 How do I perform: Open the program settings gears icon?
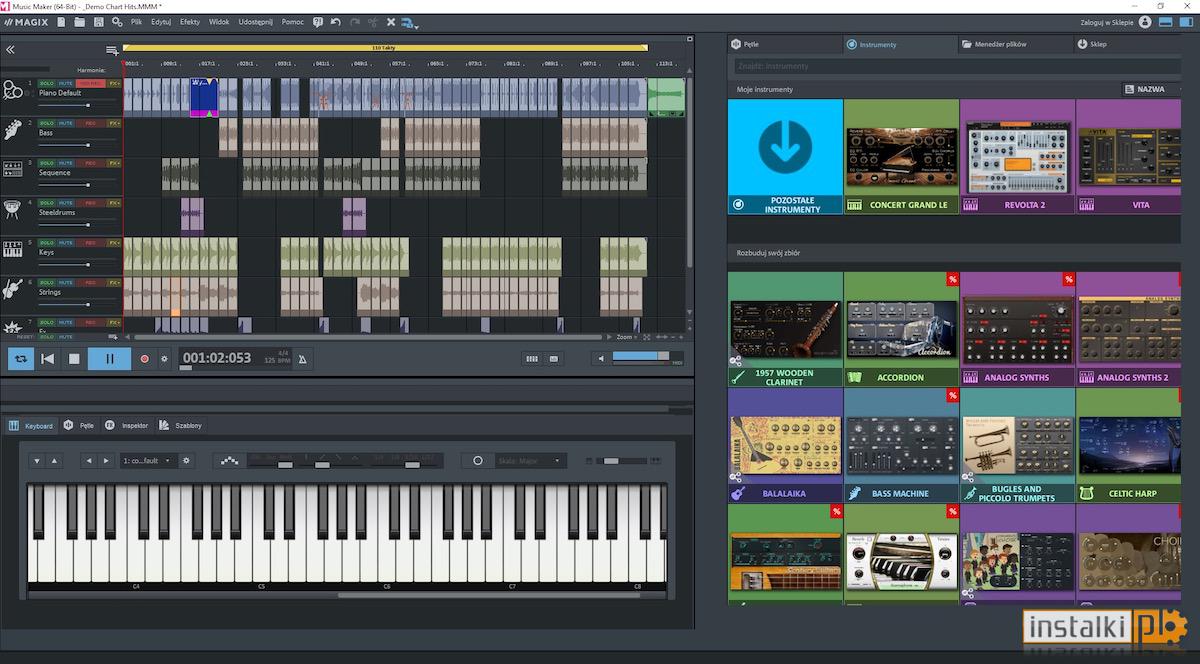click(x=117, y=22)
